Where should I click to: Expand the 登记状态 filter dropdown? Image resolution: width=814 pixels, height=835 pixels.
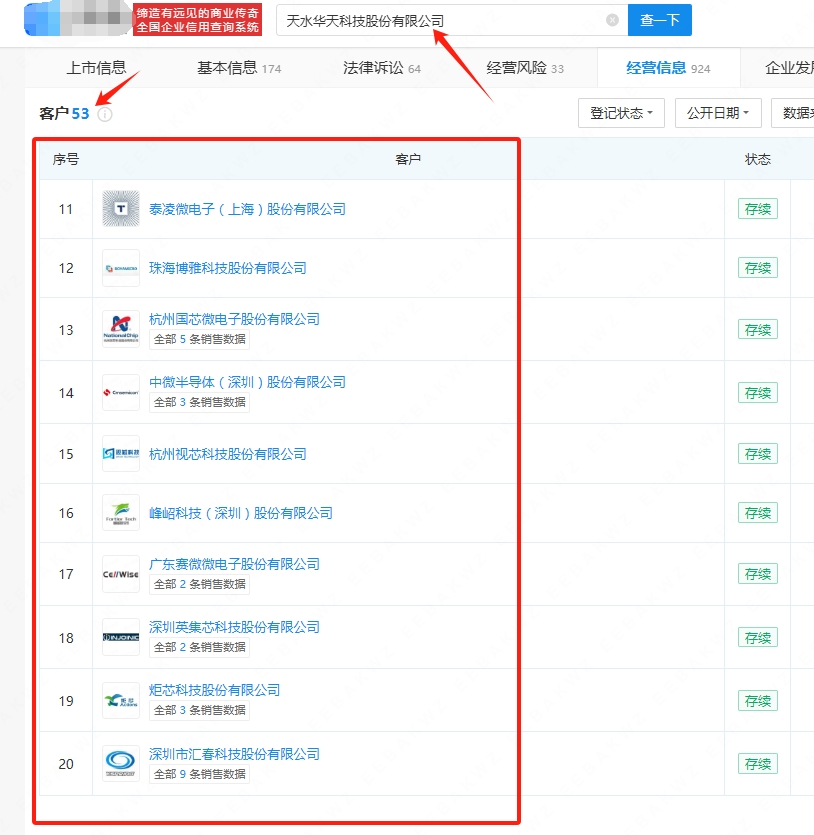[621, 113]
